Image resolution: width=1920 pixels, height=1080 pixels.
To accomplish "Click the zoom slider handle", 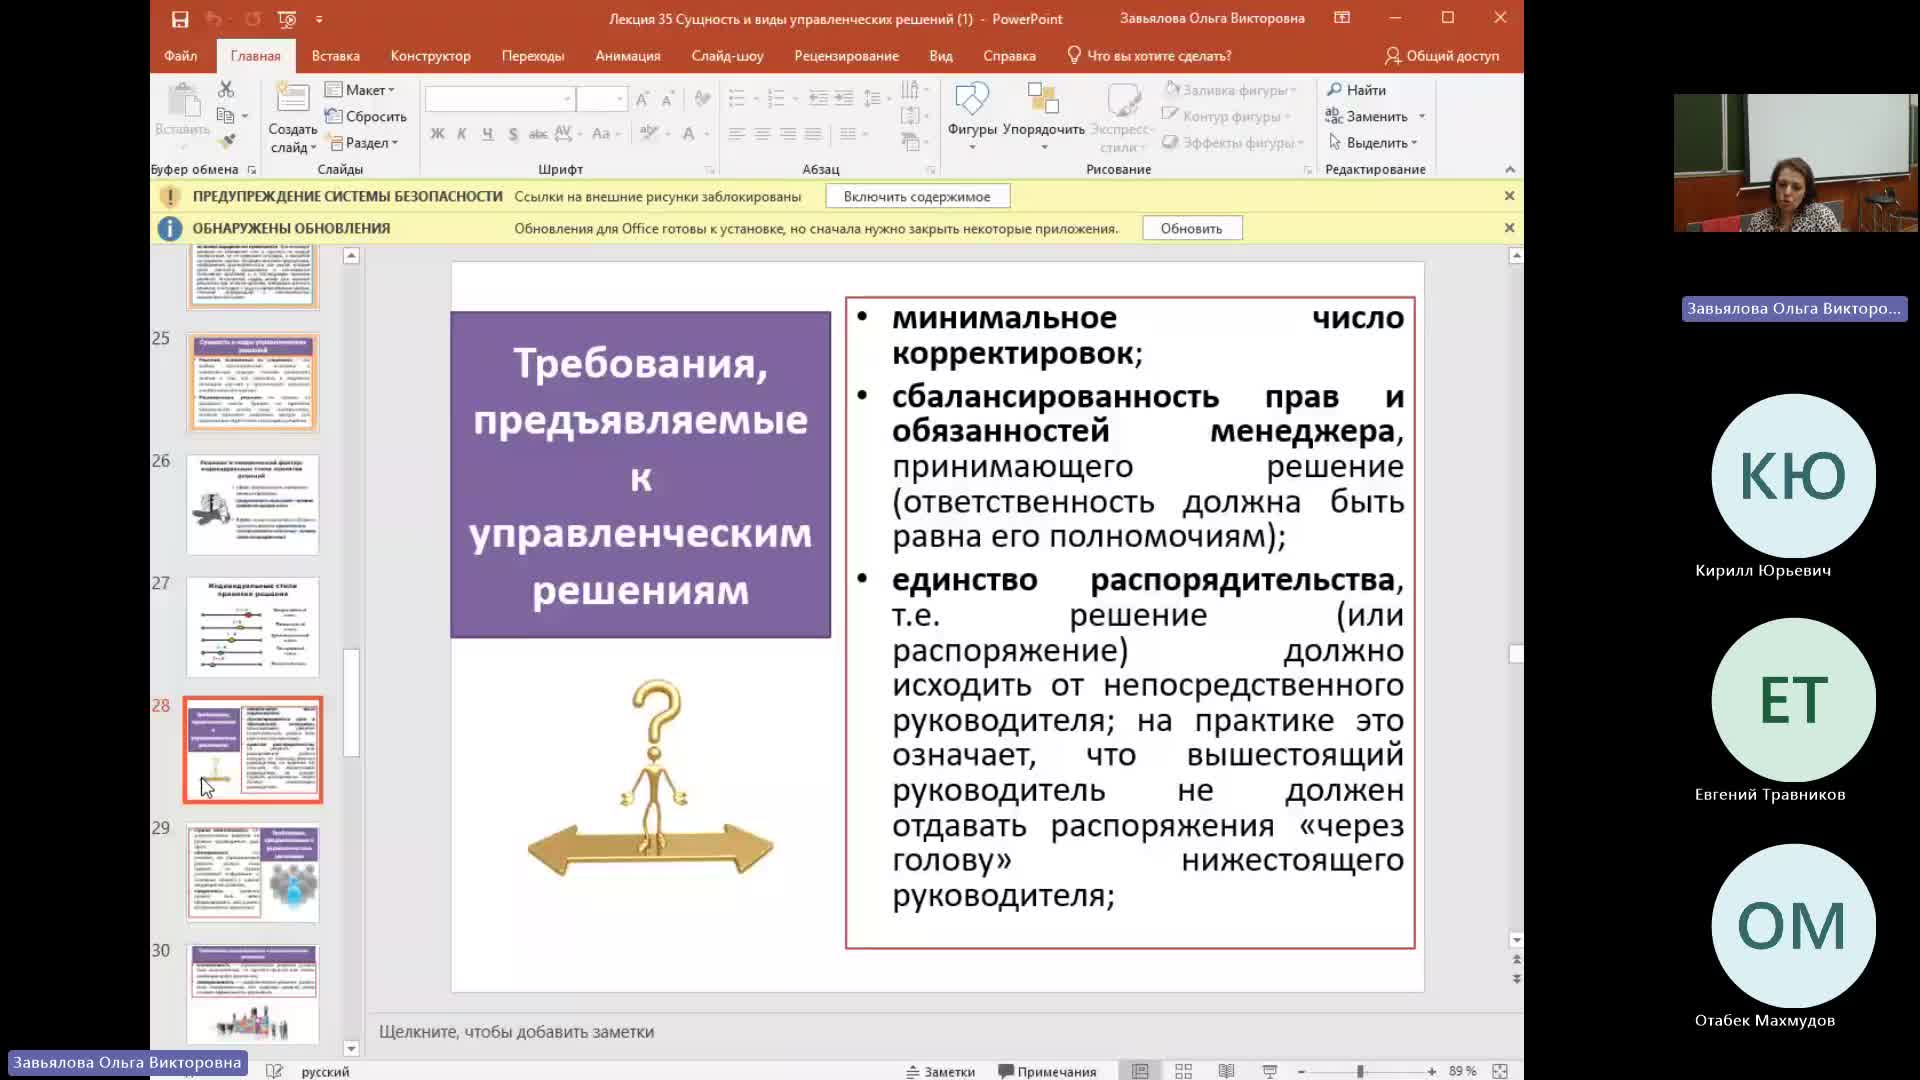I will click(1360, 1071).
